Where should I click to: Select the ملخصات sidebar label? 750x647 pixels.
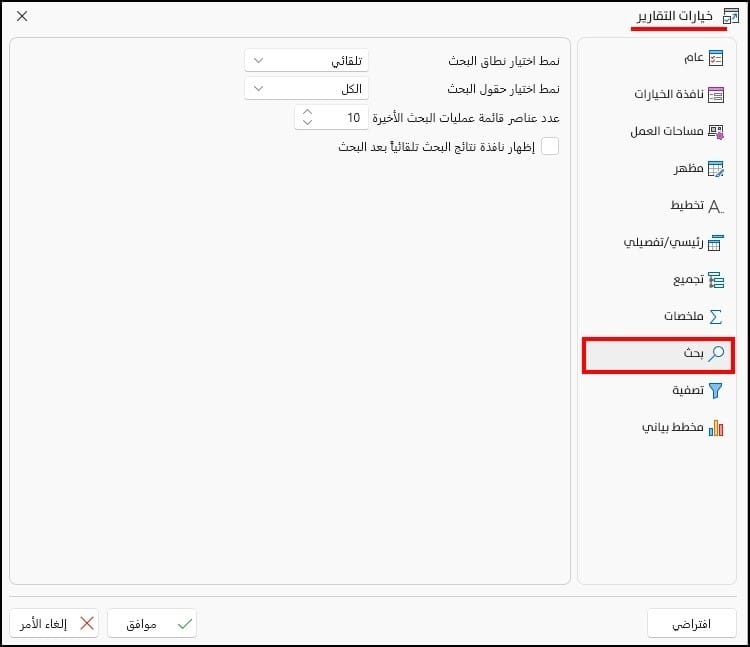click(x=684, y=316)
